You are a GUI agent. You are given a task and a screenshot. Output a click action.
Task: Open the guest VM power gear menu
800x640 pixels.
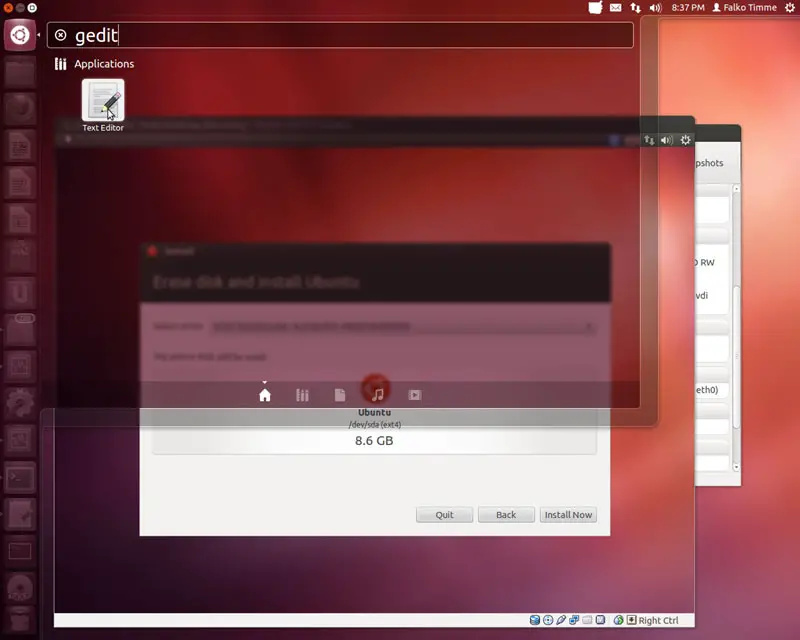(x=685, y=140)
